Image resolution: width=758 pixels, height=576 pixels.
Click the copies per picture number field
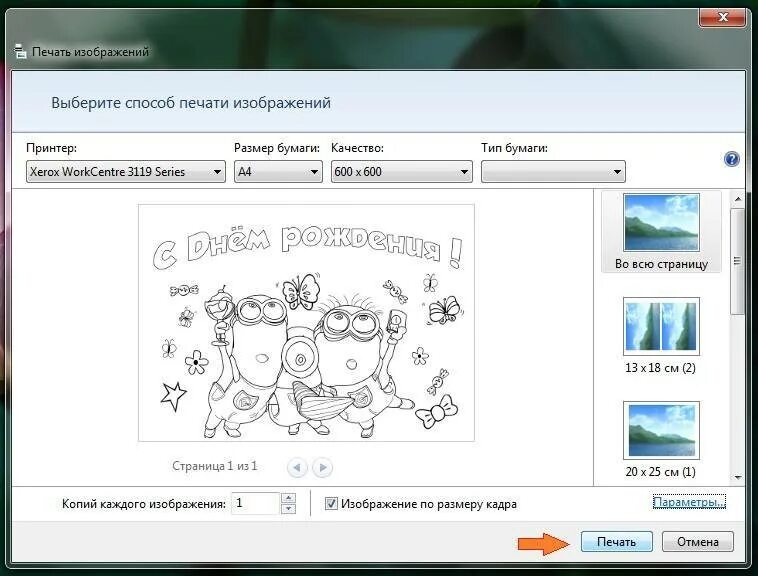(256, 503)
